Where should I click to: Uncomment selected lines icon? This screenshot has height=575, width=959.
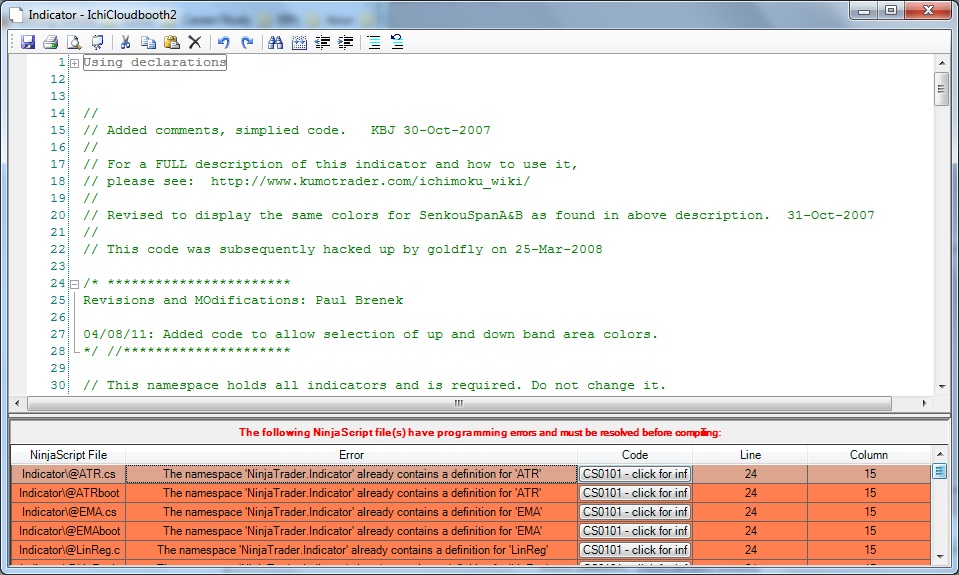[397, 42]
